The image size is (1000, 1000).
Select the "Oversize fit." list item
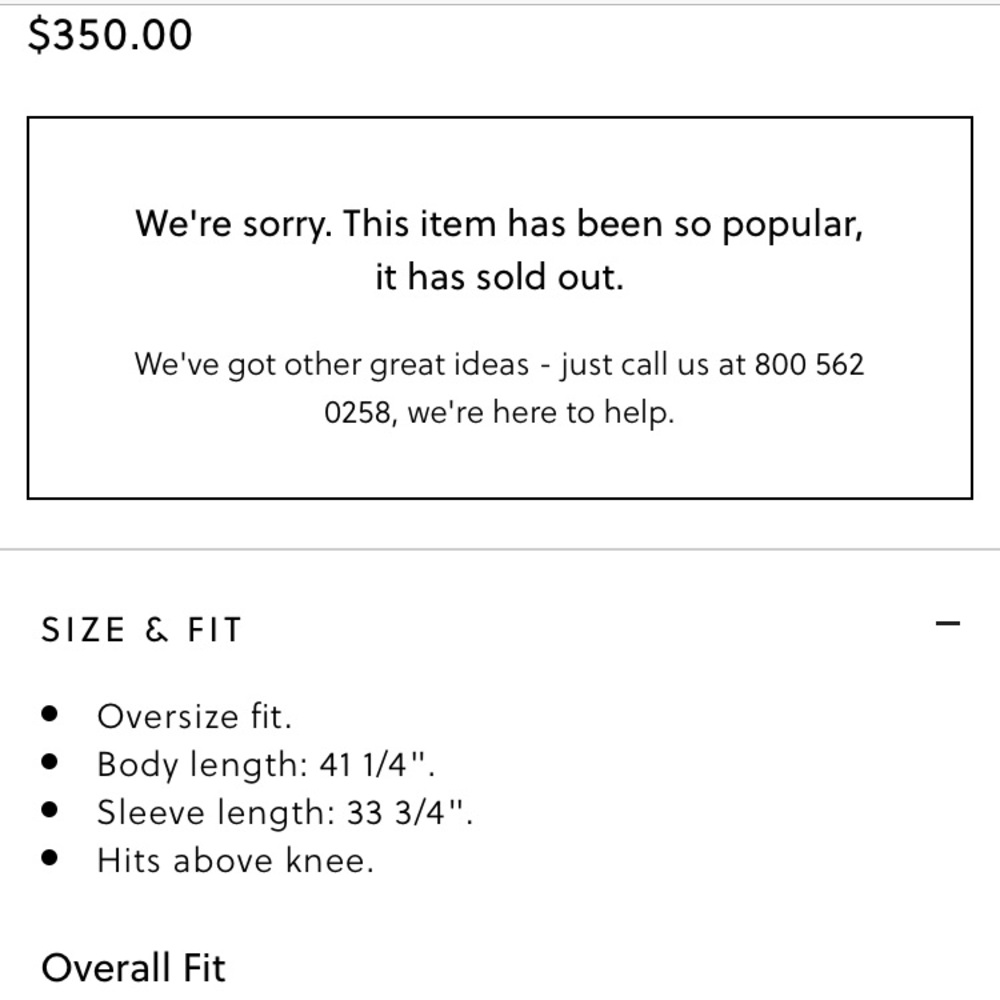point(194,716)
